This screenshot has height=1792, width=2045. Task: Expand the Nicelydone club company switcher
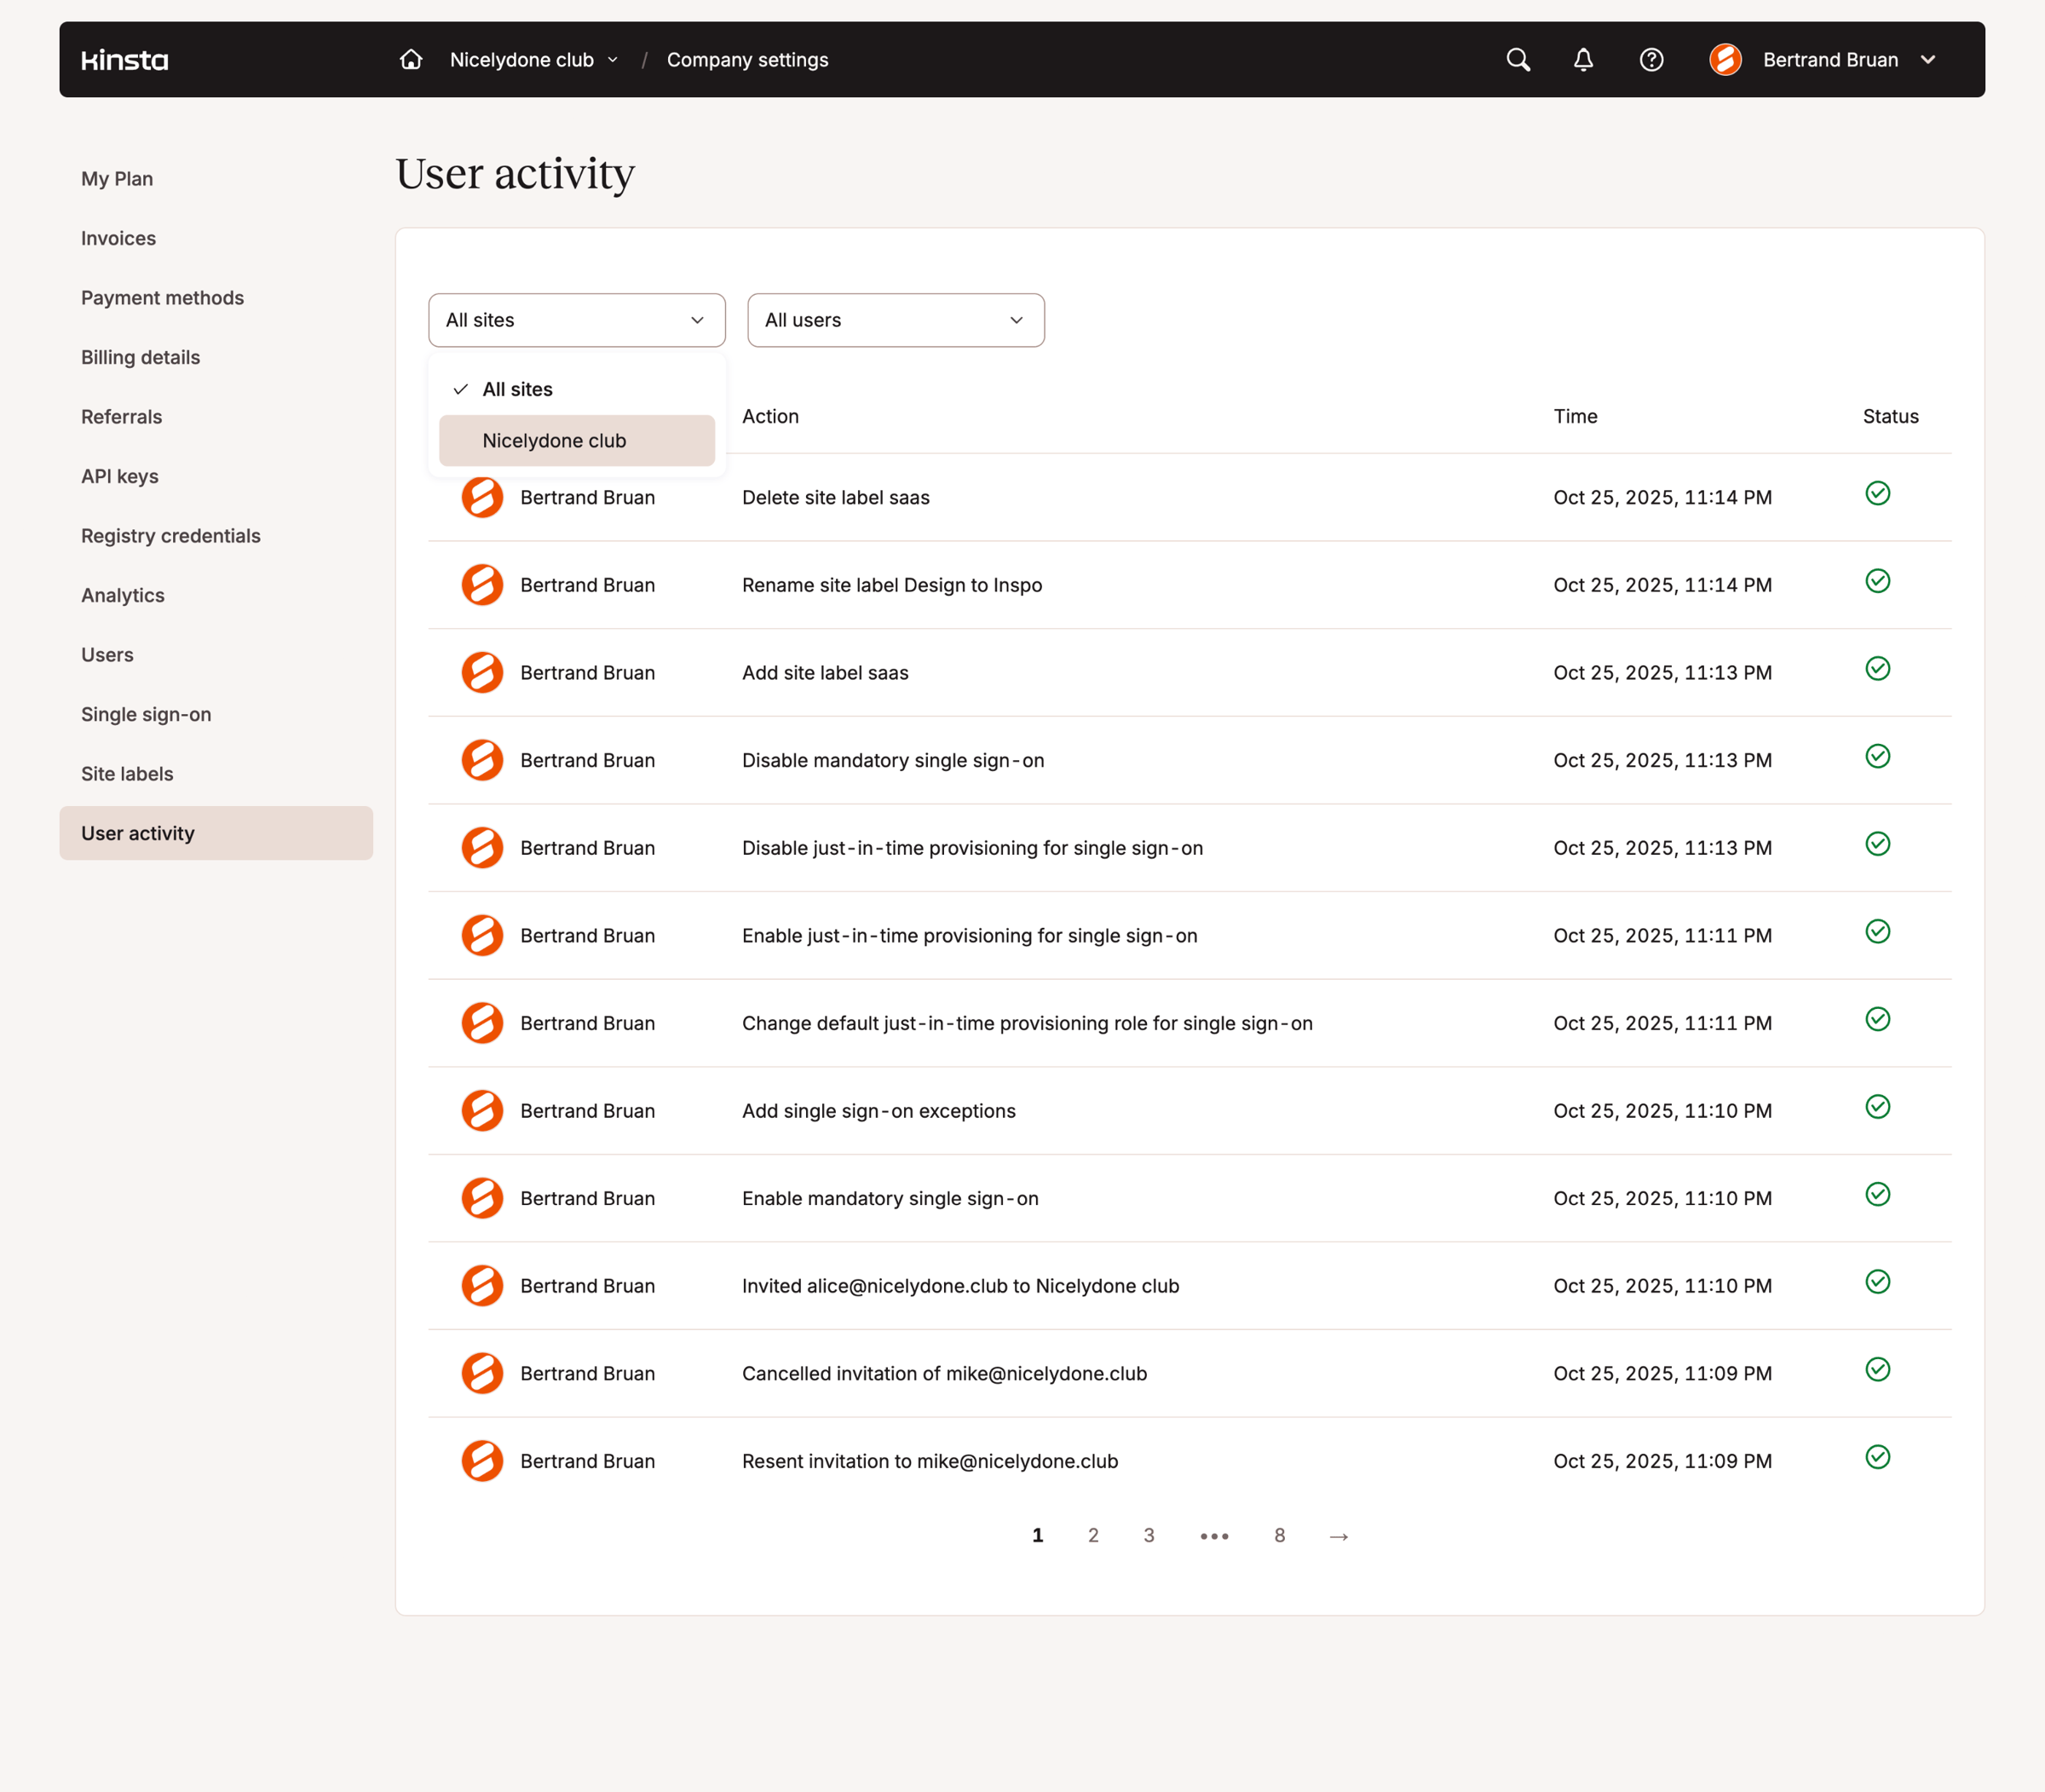[534, 60]
